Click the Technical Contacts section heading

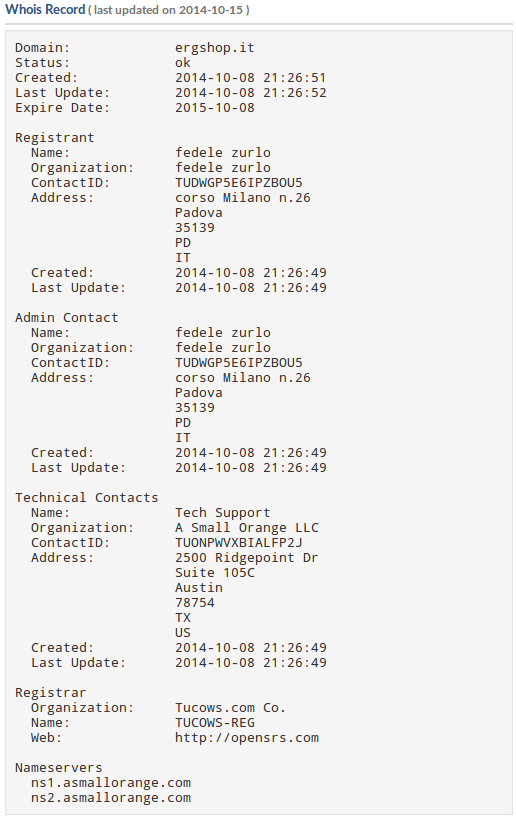[x=86, y=498]
